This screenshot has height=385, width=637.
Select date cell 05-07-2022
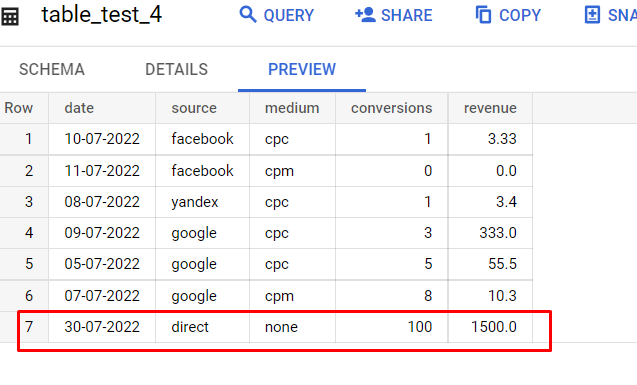coord(102,264)
